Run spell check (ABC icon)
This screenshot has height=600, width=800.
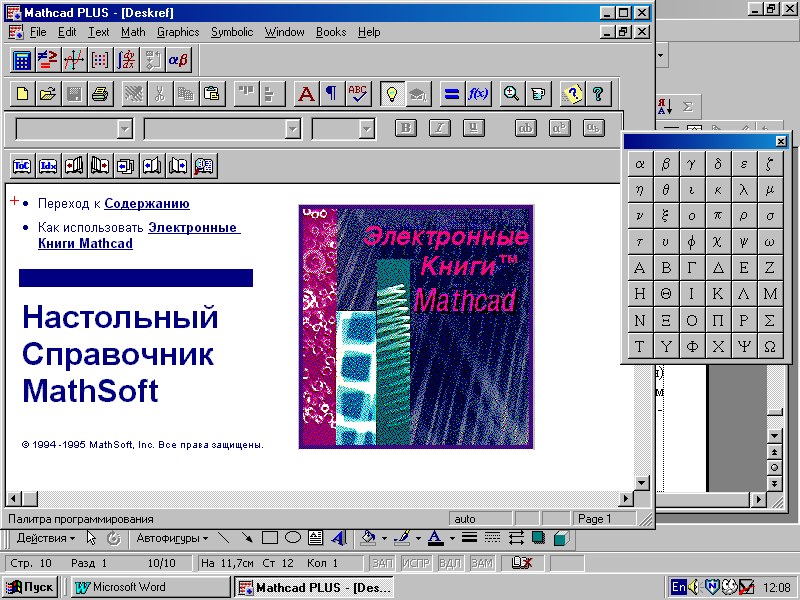pyautogui.click(x=358, y=94)
